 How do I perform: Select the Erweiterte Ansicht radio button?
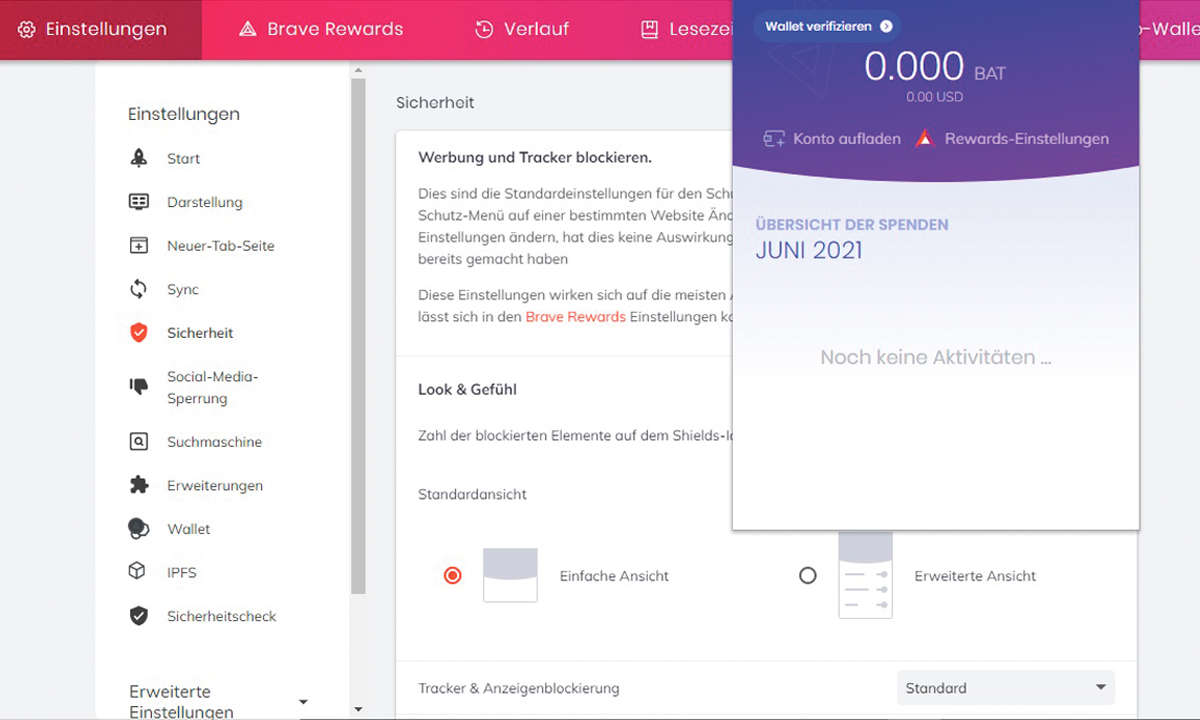808,575
